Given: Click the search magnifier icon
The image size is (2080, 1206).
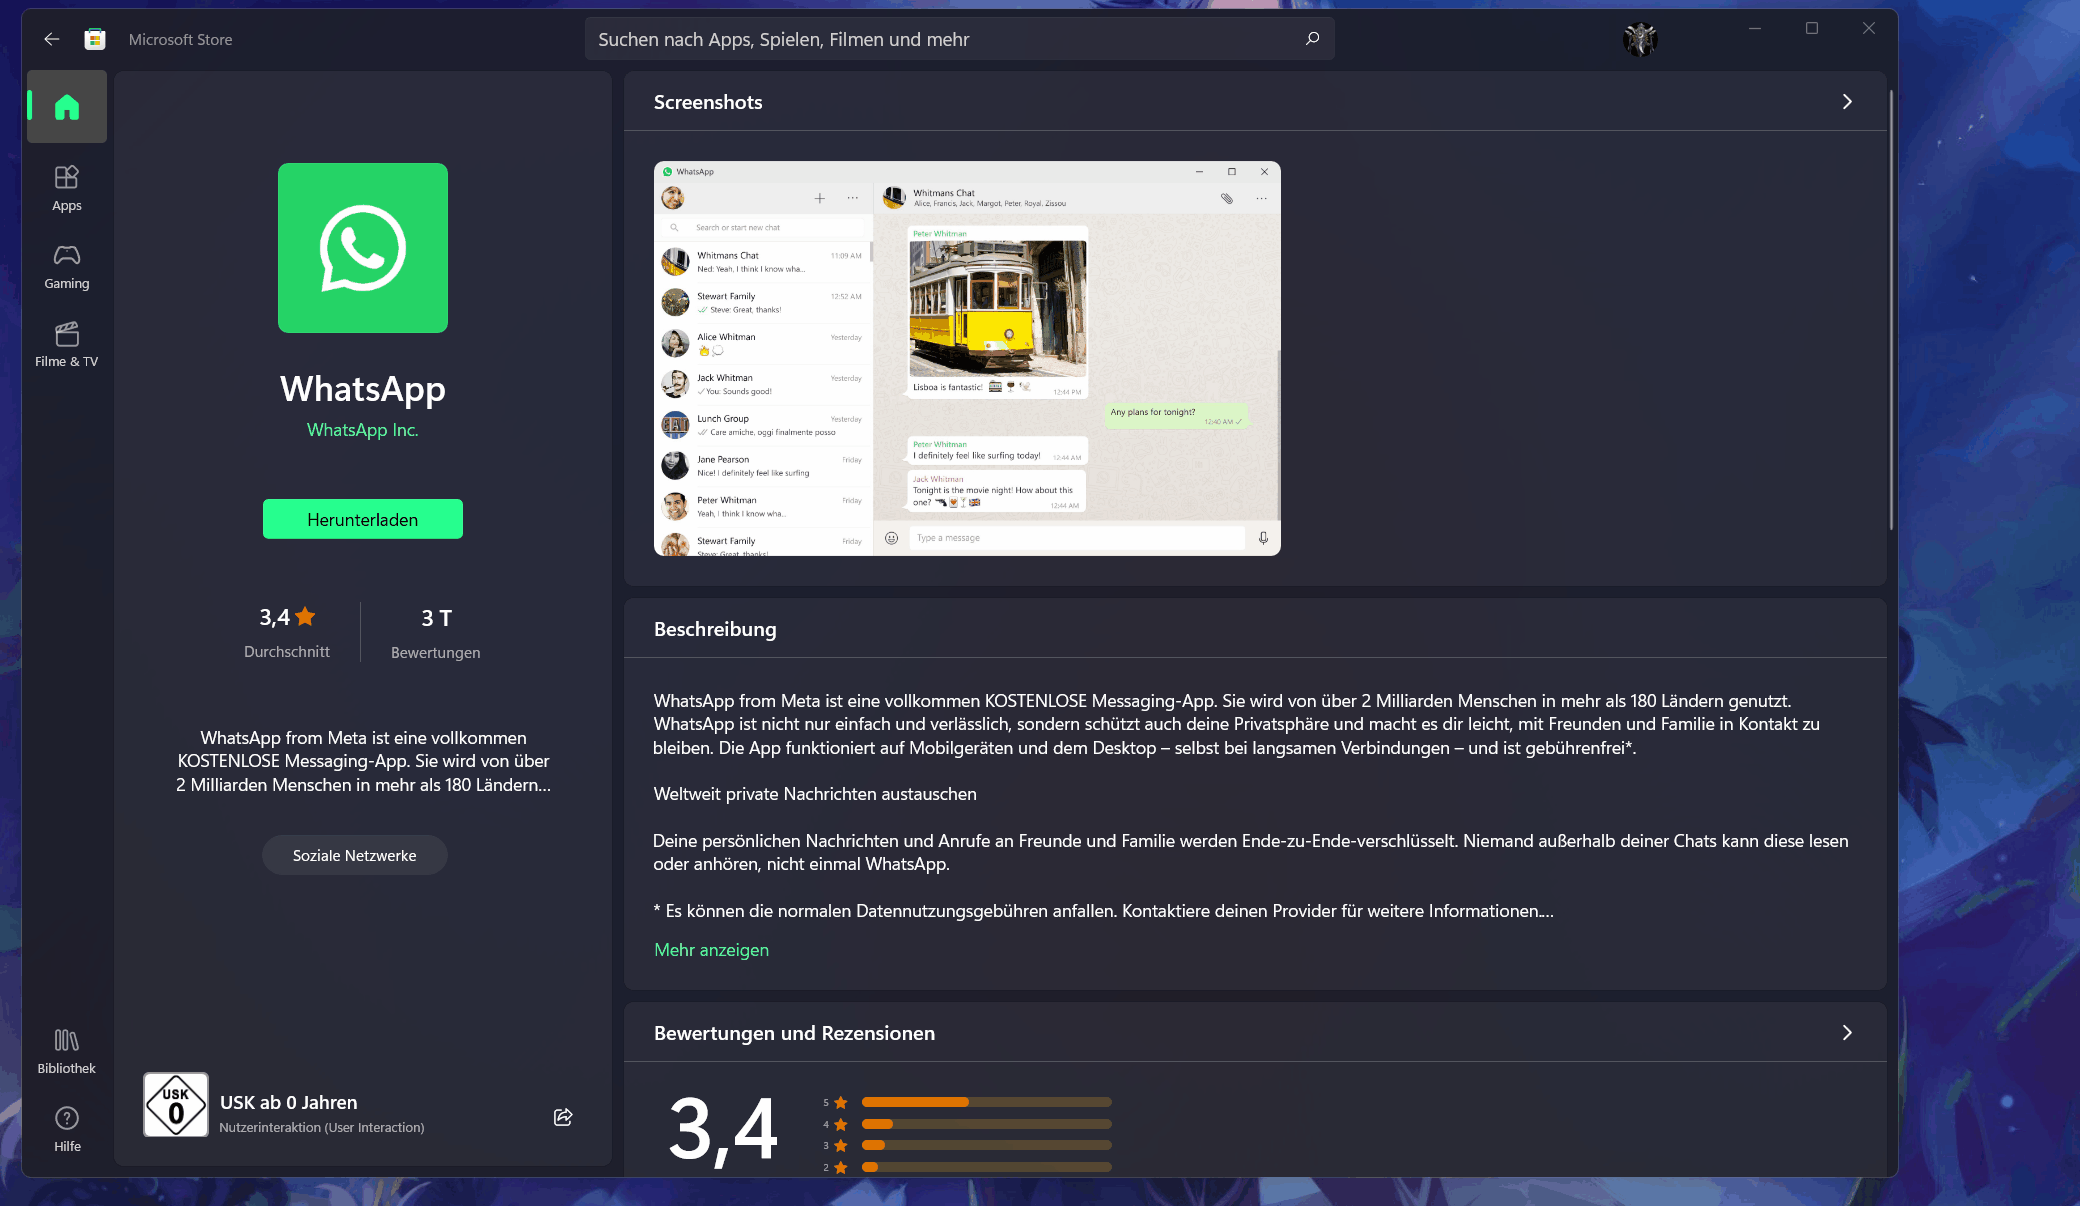Looking at the screenshot, I should [1312, 39].
